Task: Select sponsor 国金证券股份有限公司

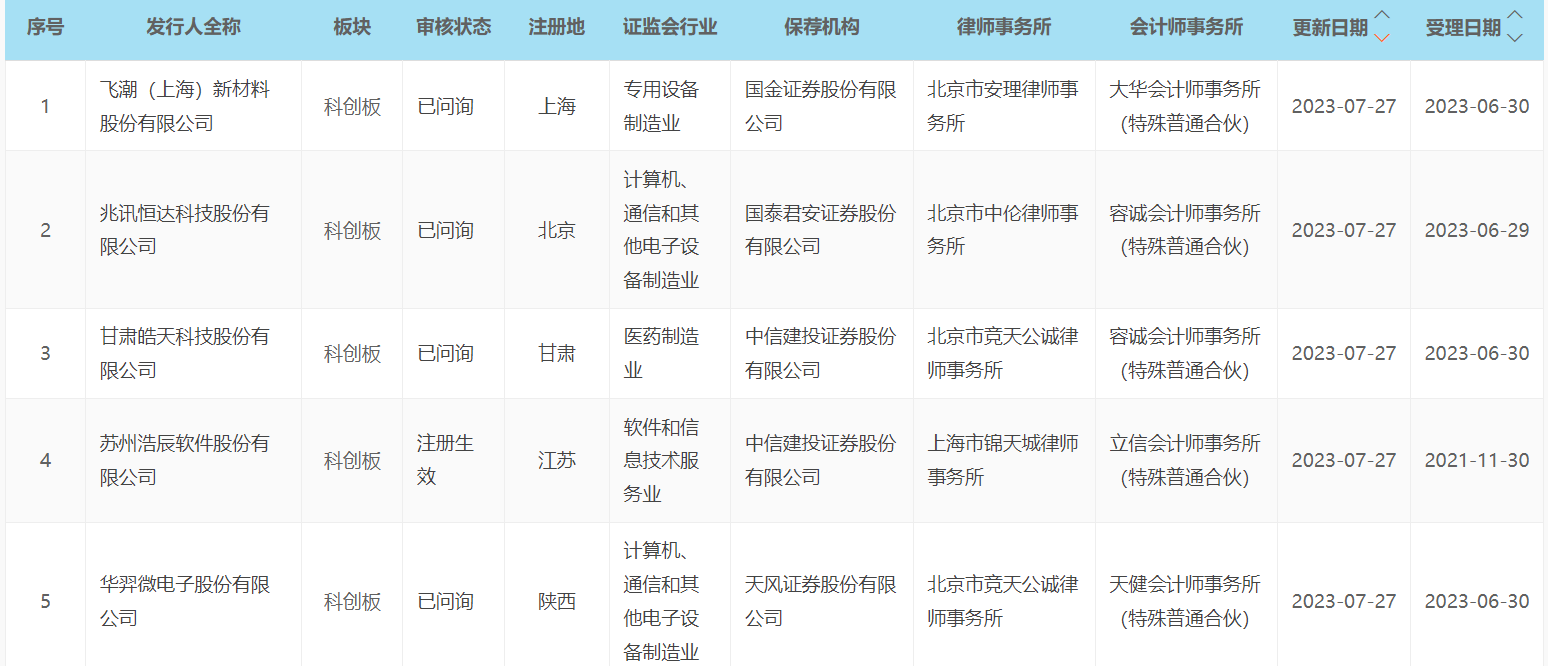Action: 821,106
